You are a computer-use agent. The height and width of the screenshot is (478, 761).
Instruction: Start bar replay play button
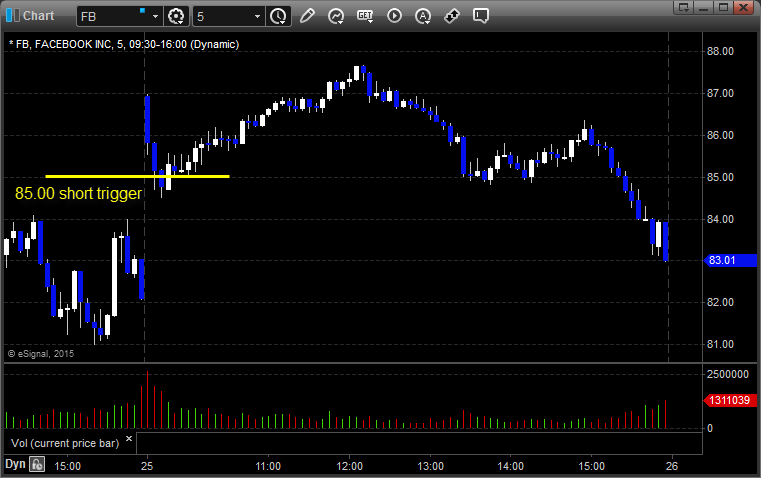394,16
